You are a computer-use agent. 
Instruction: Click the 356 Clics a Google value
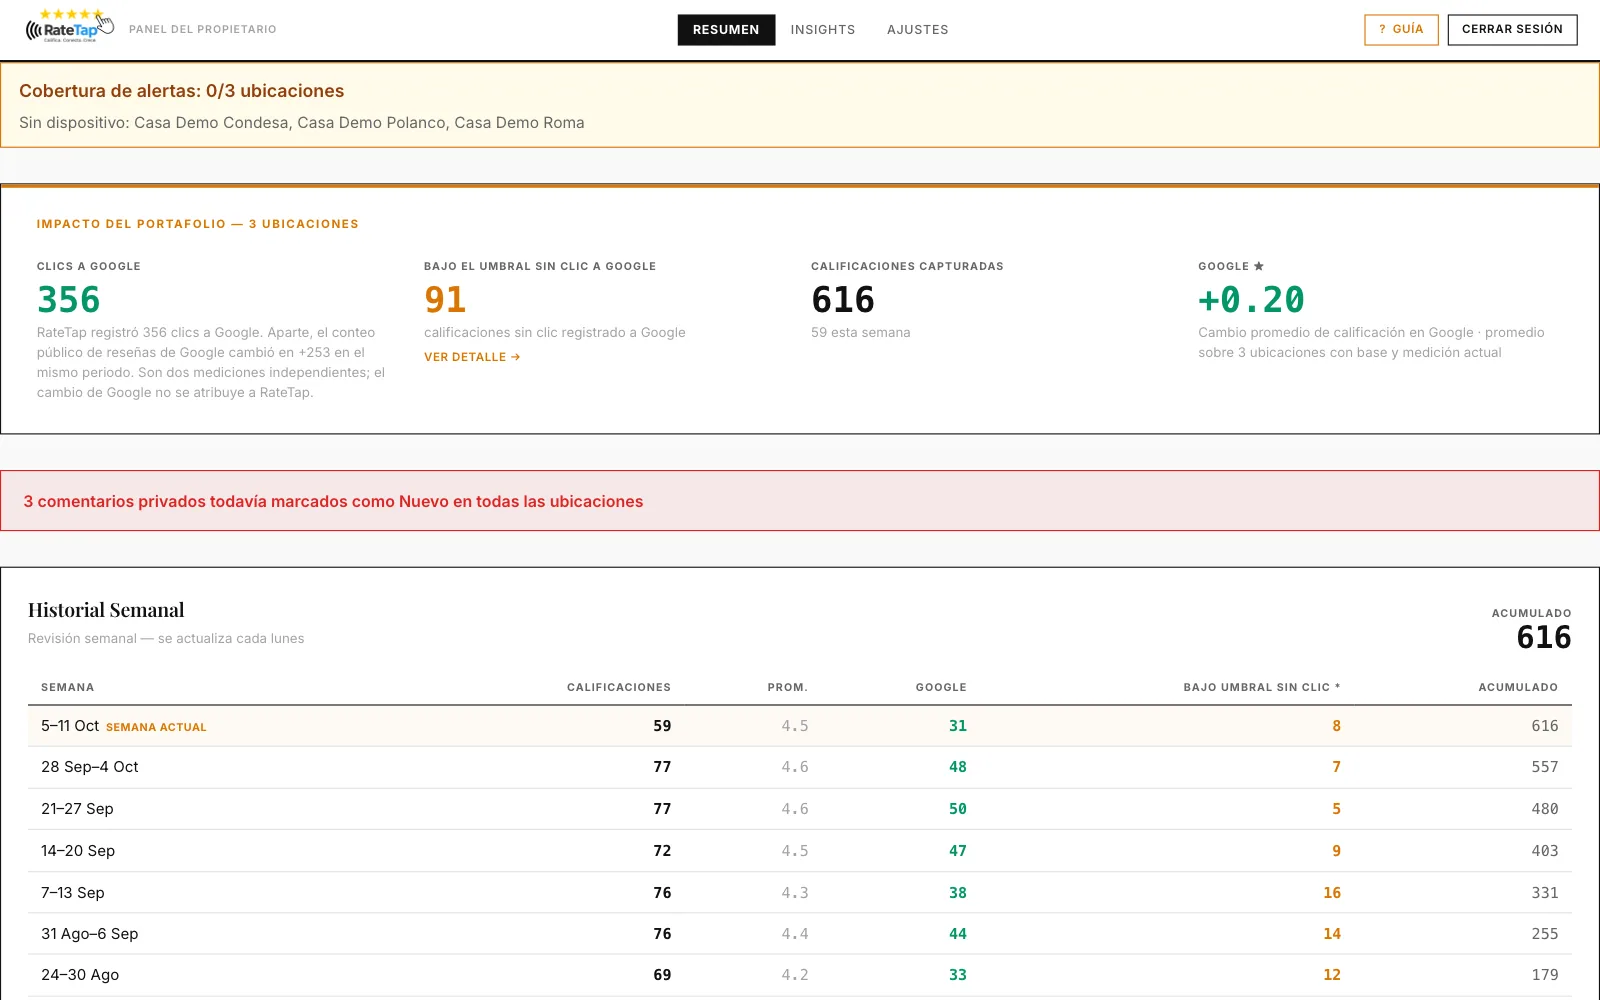(69, 299)
